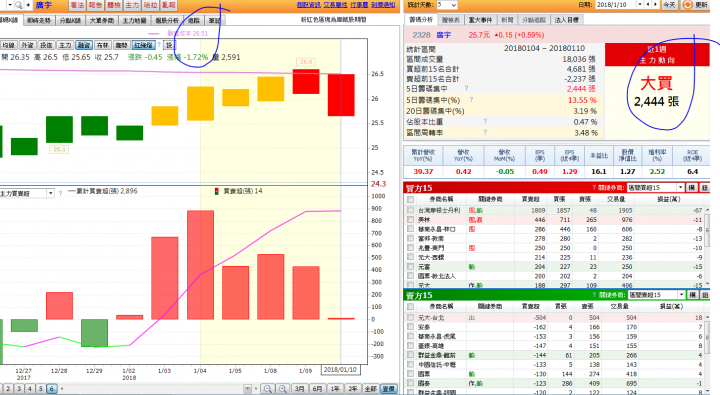
Task: Toggle the 紅綠燈 chart overlay button
Action: (x=143, y=45)
